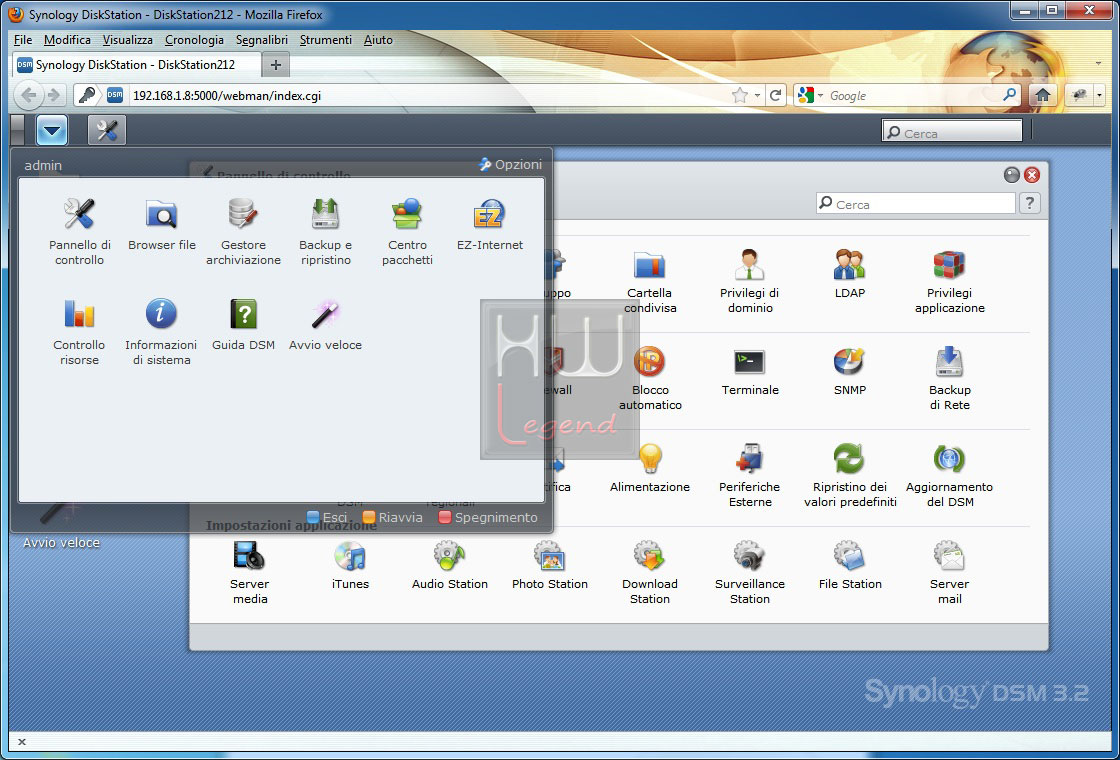This screenshot has height=760, width=1120.
Task: Close the Pannello di controllo window
Action: [1031, 175]
